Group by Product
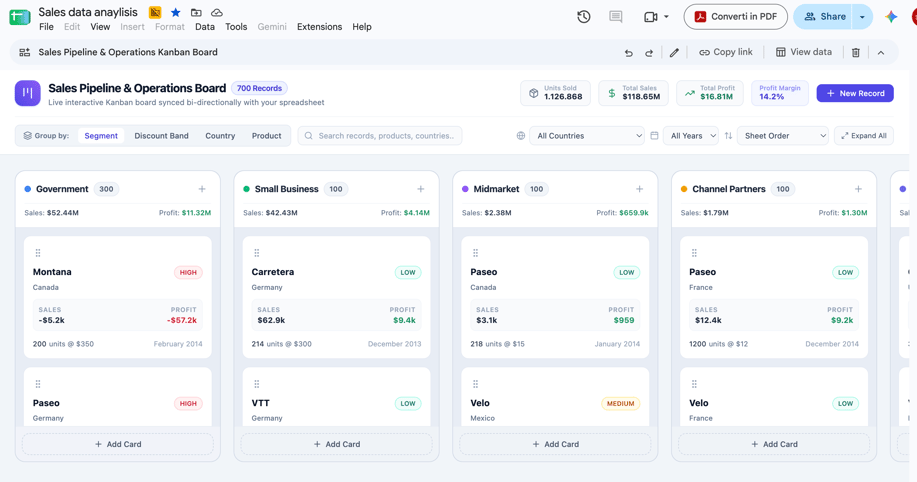Screen dimensions: 917x482 (x=267, y=136)
